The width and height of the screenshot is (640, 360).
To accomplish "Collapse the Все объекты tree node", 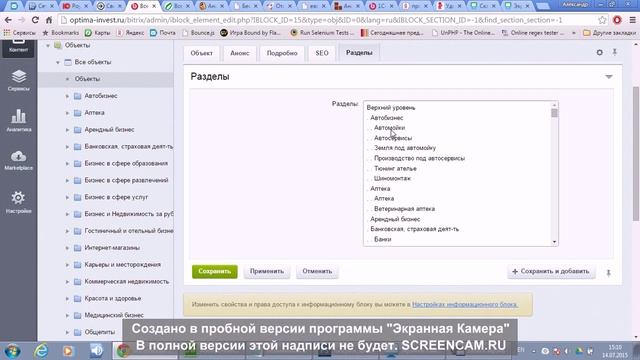I will click(58, 62).
